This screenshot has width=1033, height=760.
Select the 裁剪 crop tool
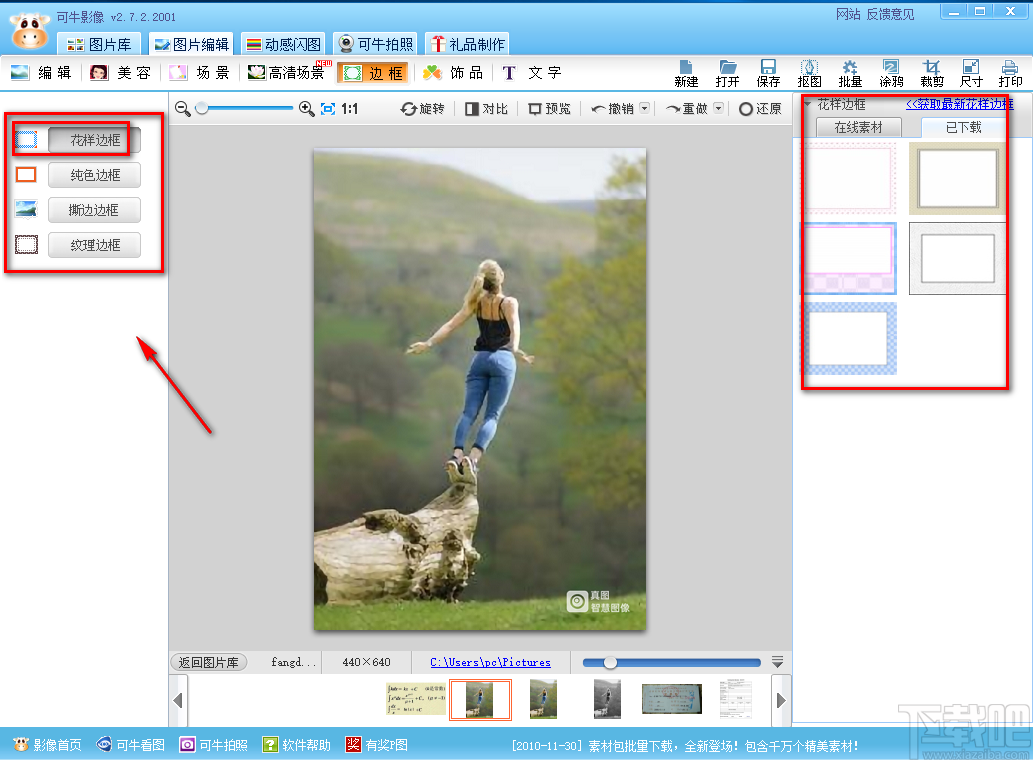pyautogui.click(x=932, y=74)
